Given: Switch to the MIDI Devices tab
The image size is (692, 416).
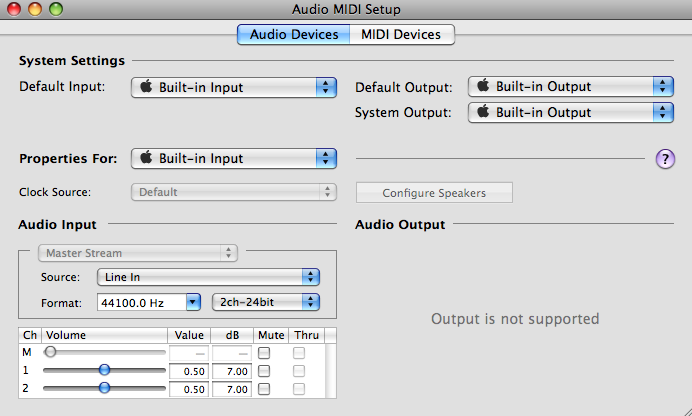Looking at the screenshot, I should click(x=402, y=34).
